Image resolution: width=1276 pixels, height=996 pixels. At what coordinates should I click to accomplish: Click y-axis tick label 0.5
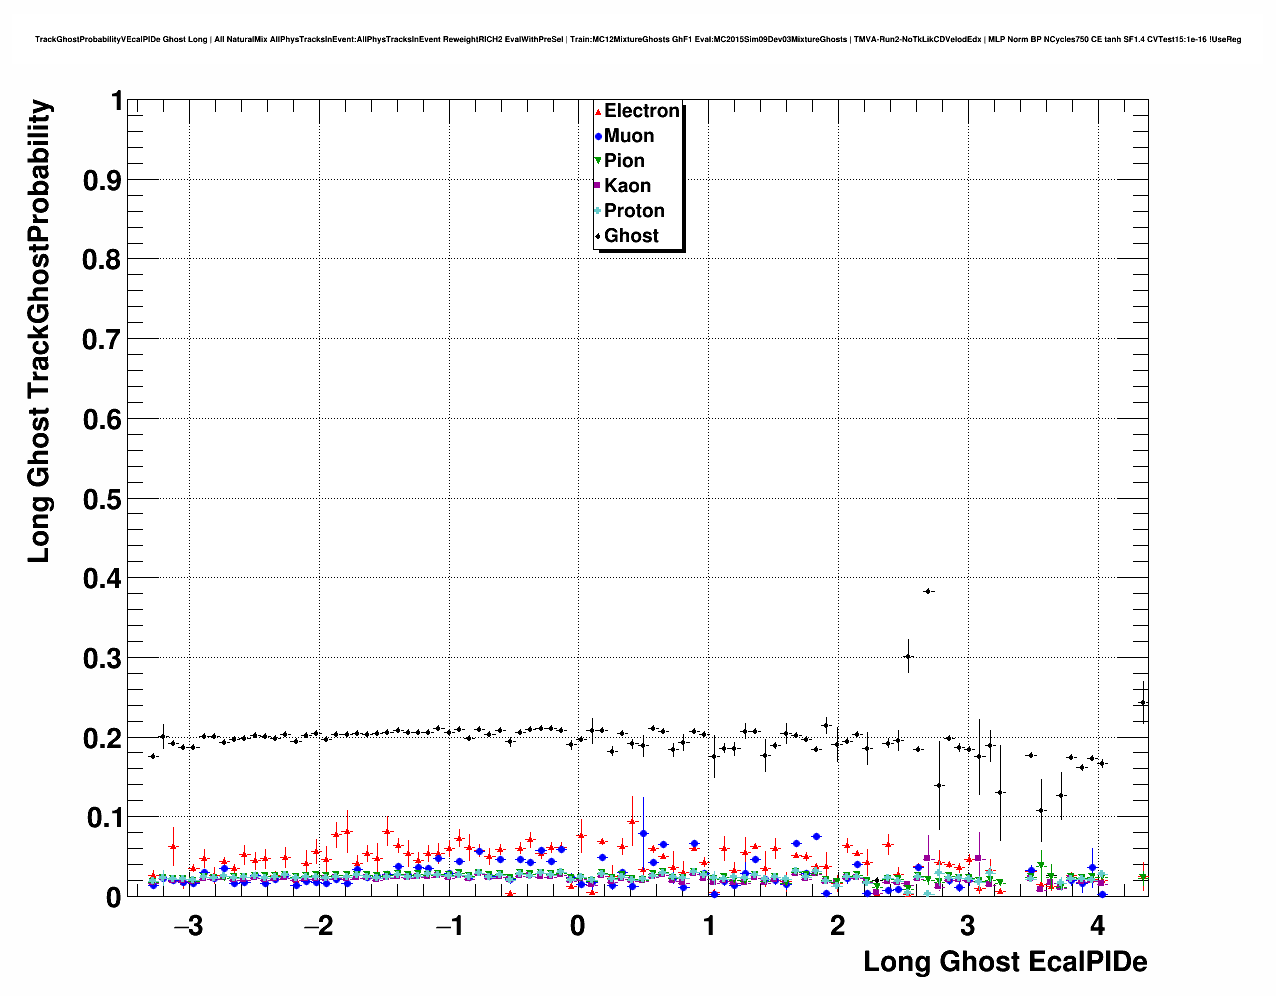point(104,499)
